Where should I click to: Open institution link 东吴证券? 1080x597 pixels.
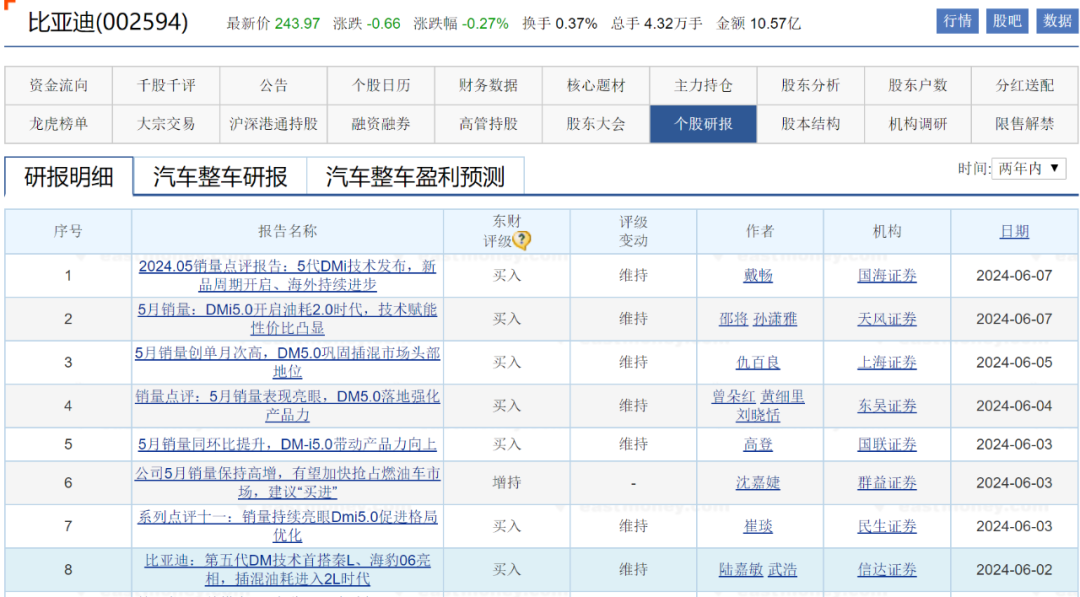click(x=887, y=406)
